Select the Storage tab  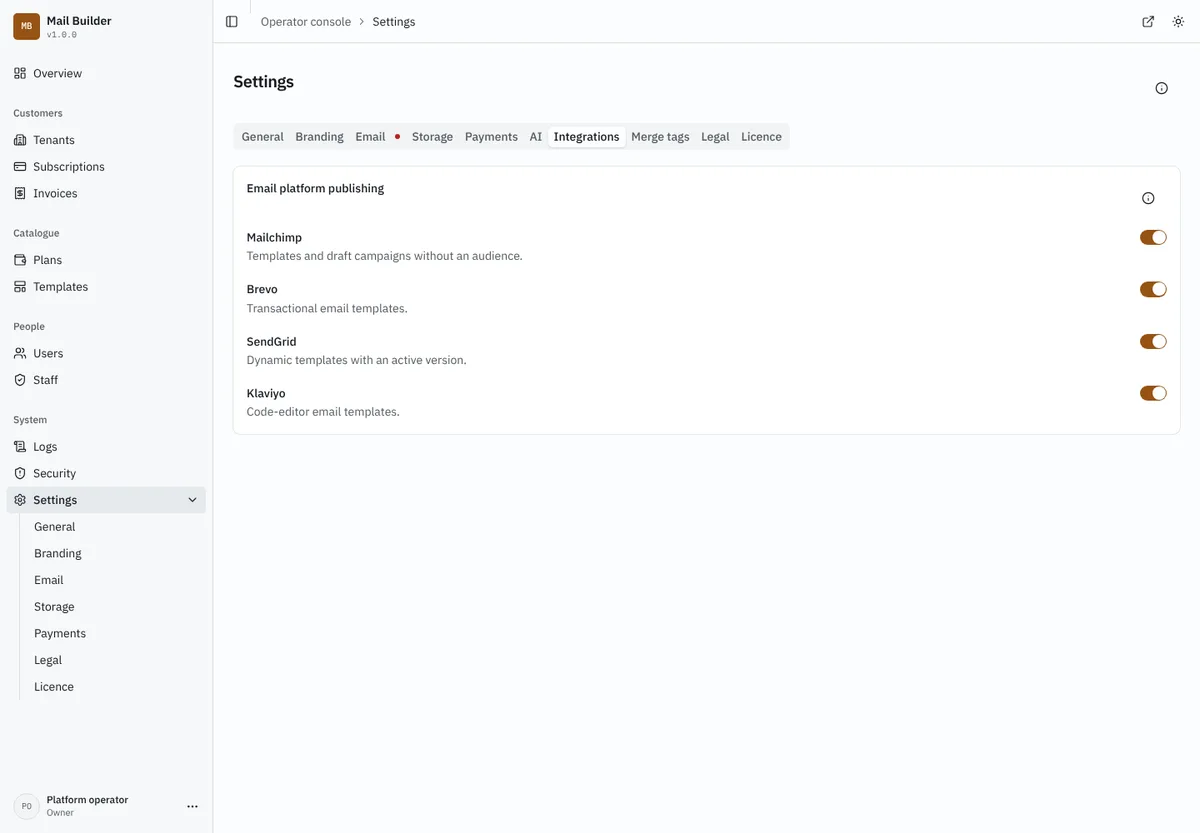click(432, 137)
